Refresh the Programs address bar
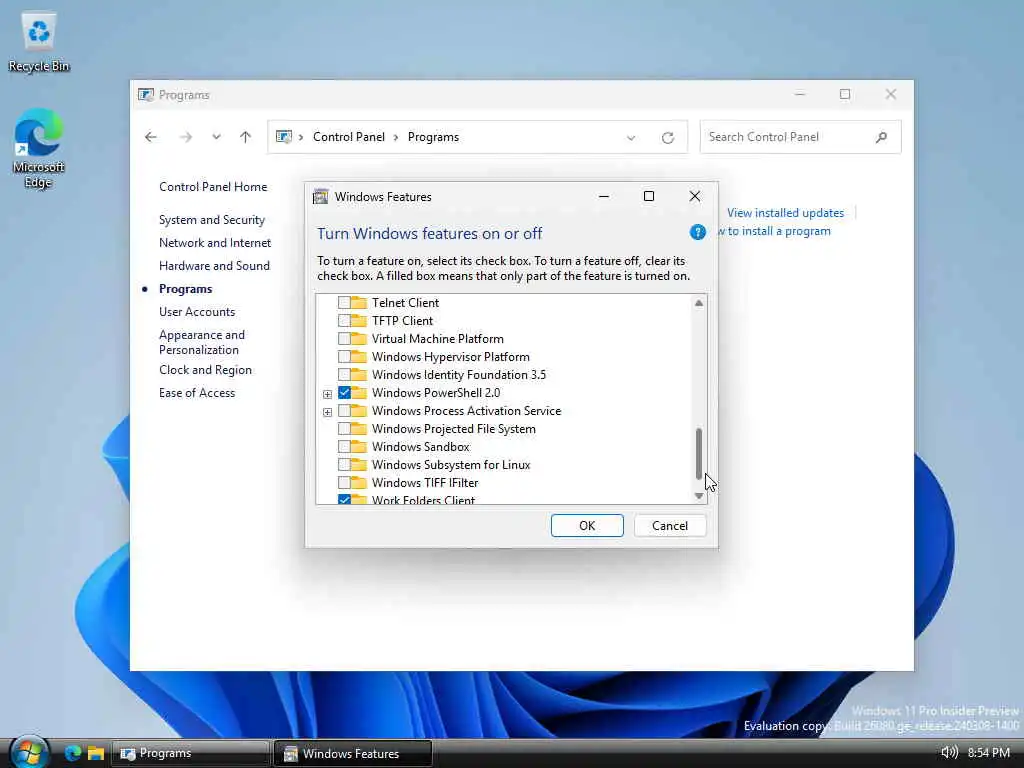The width and height of the screenshot is (1024, 768). pos(667,138)
